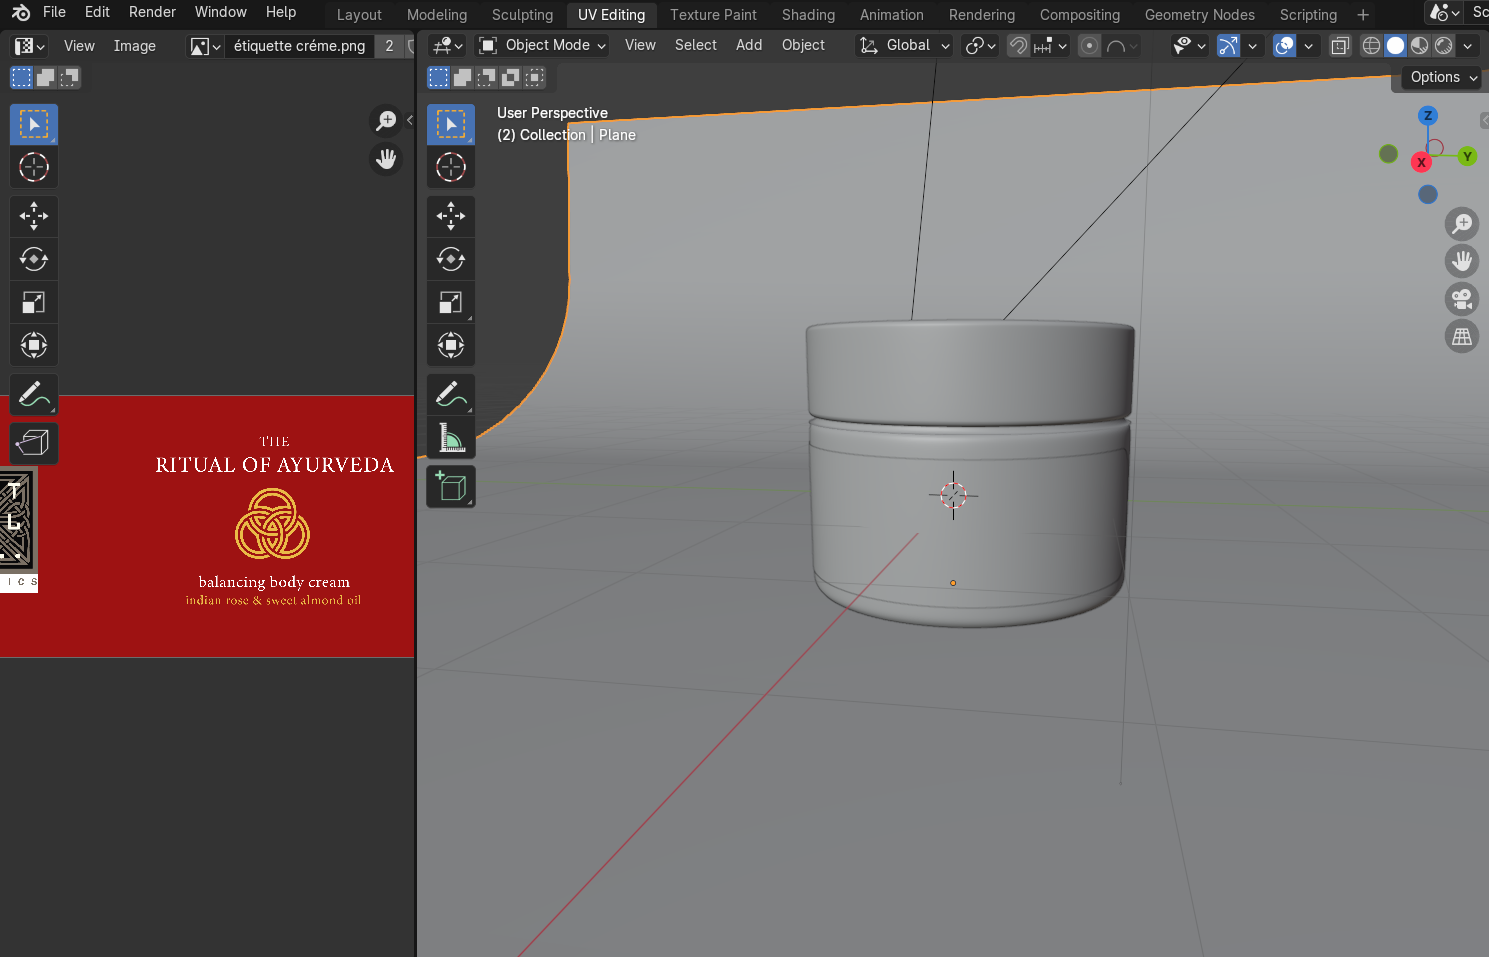This screenshot has height=957, width=1489.
Task: Select the Cursor tool in UV editor
Action: (34, 167)
